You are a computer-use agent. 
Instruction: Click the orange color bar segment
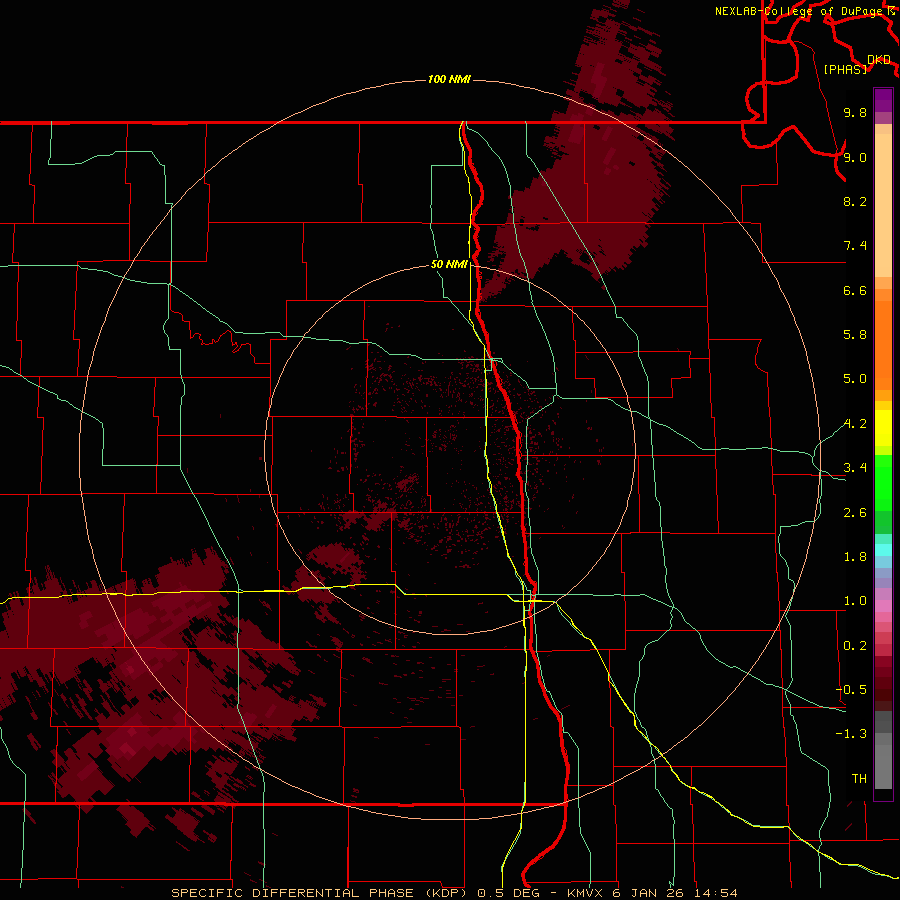(883, 346)
